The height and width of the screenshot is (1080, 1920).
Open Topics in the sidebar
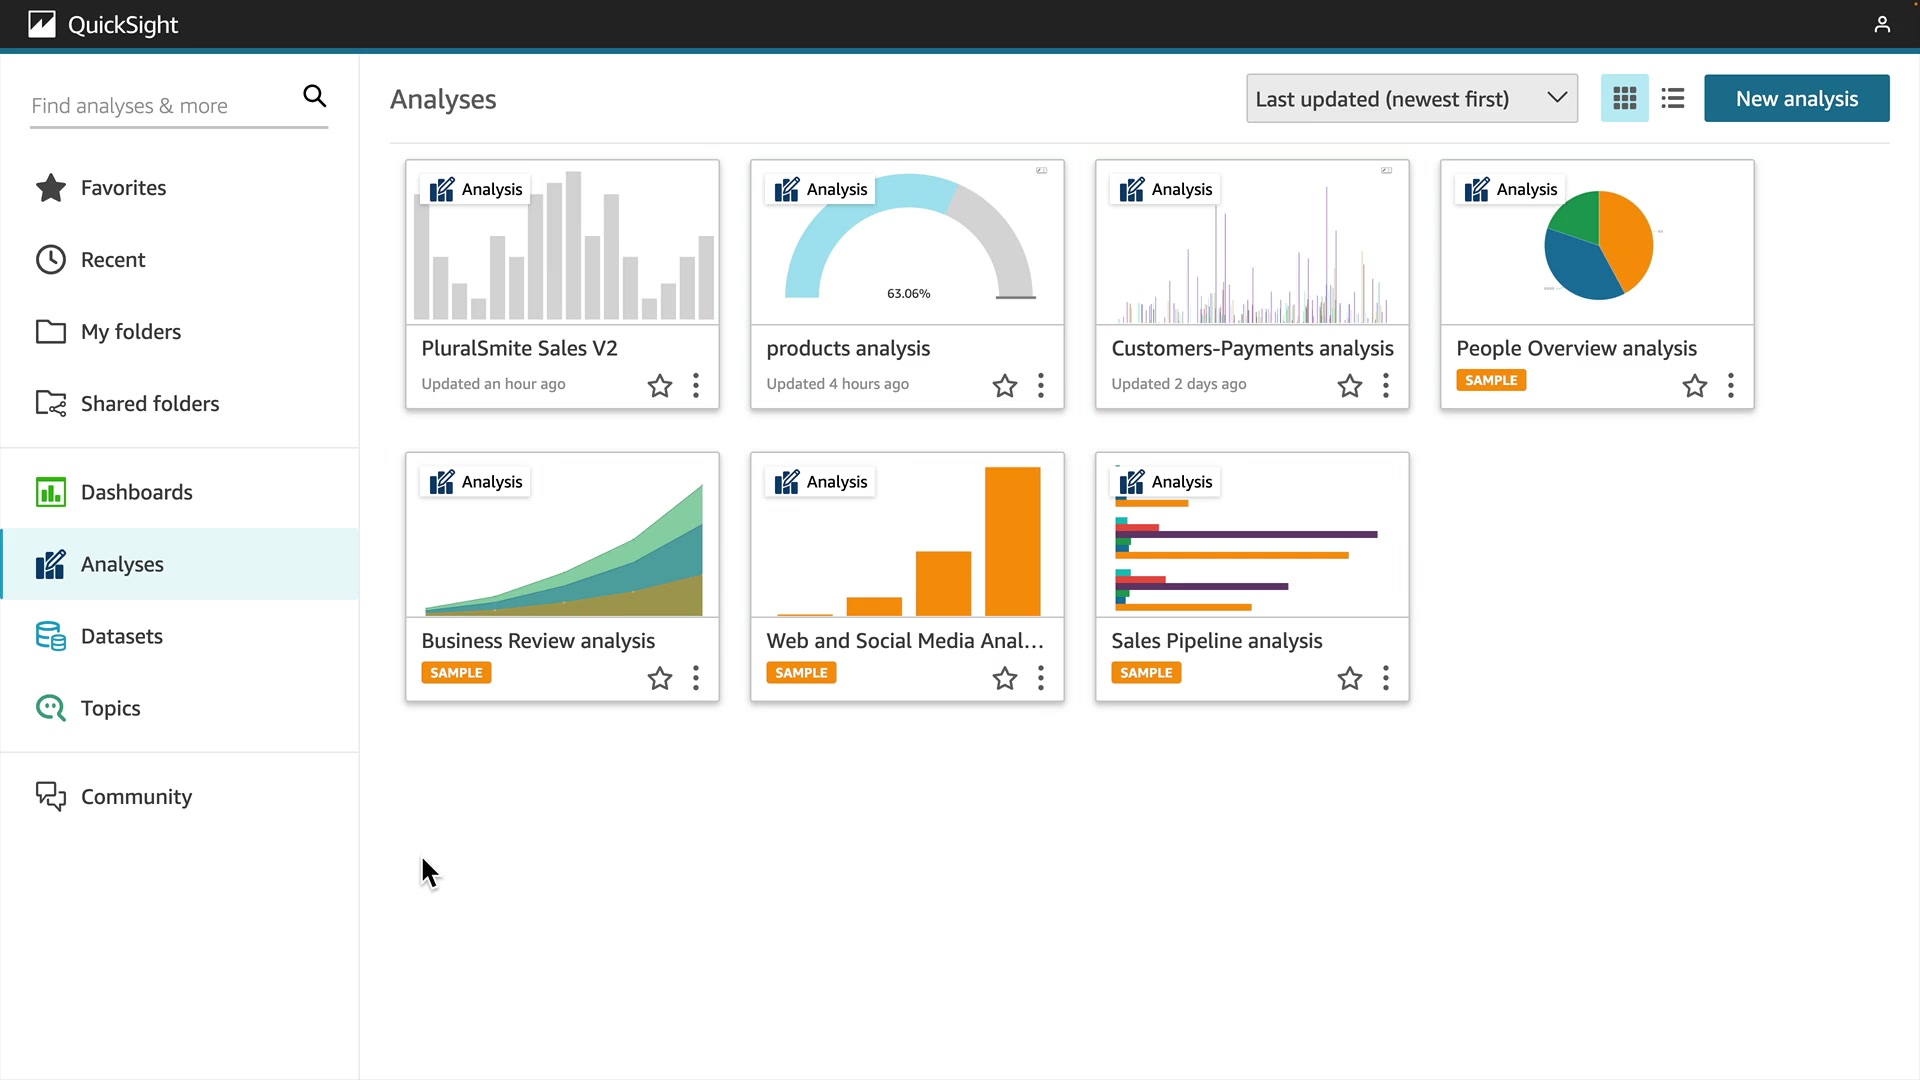pos(110,708)
